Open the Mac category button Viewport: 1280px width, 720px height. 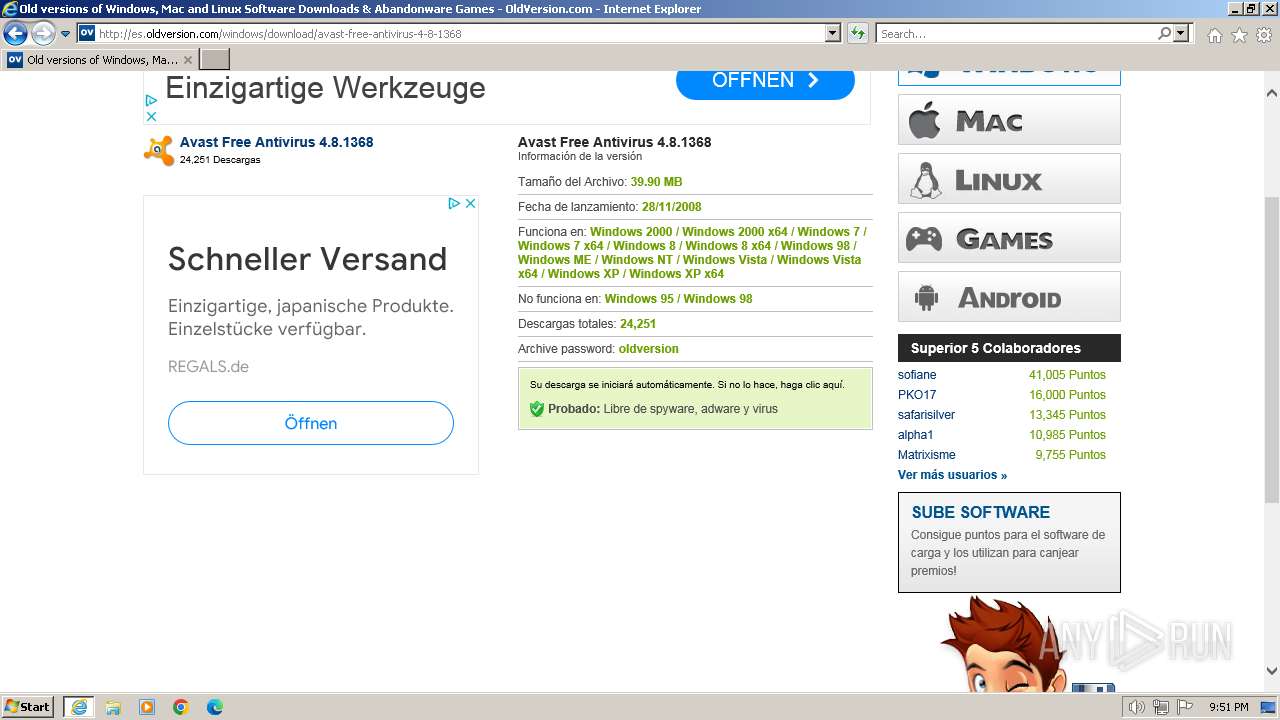(1009, 120)
